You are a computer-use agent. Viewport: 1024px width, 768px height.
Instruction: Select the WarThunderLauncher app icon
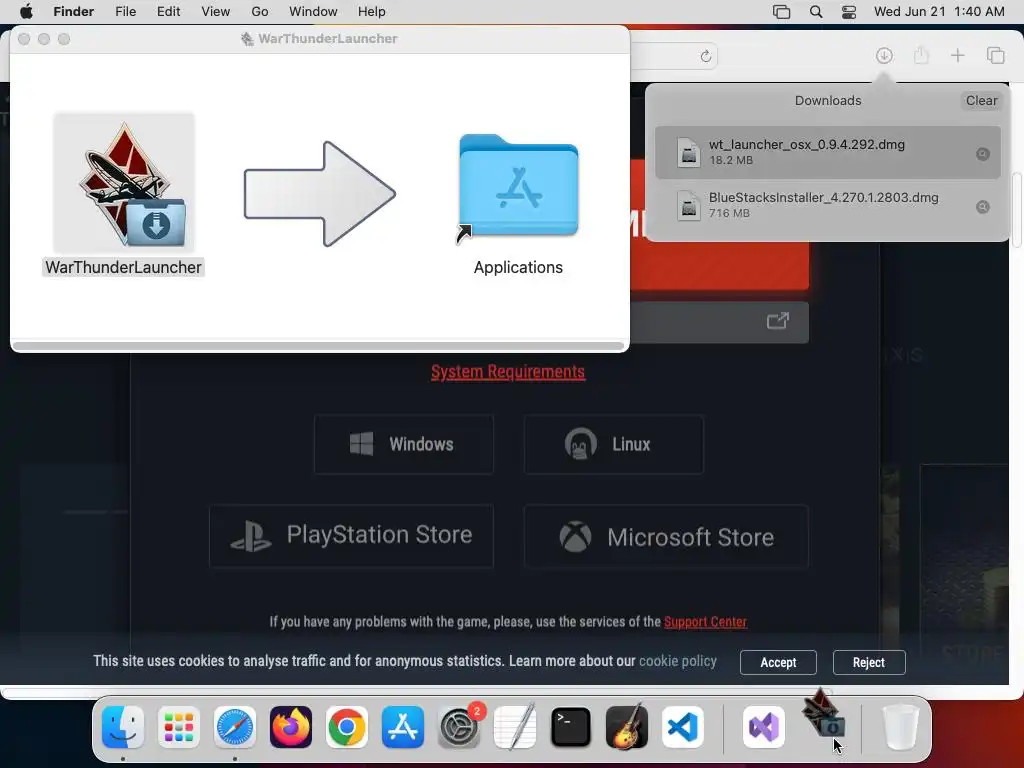(124, 183)
